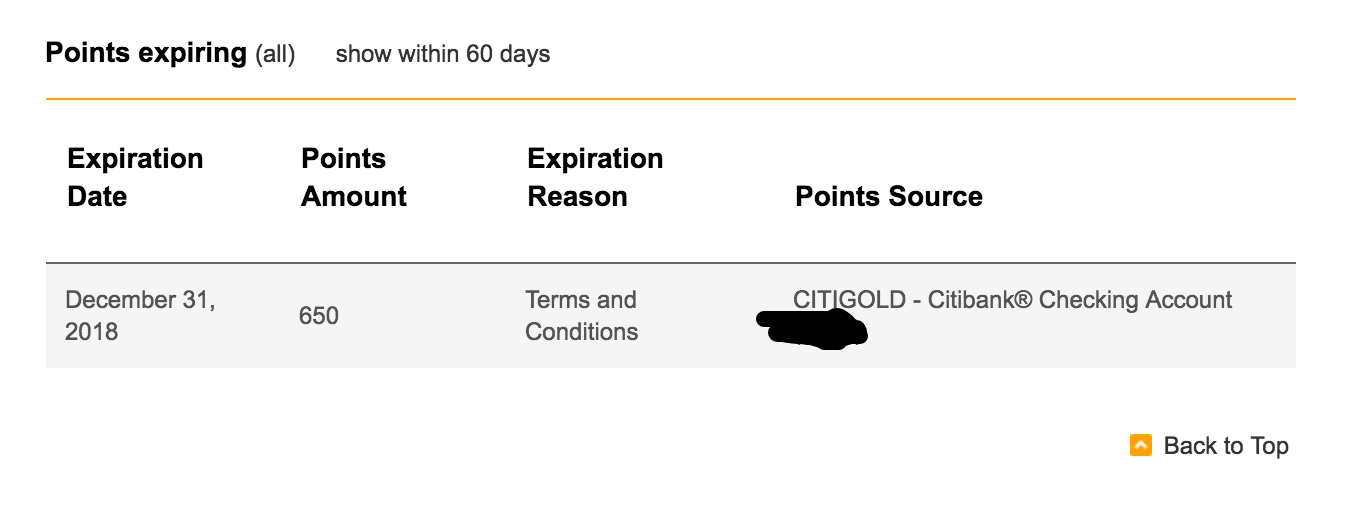Click the Points Source column header
Viewport: 1370px width, 524px height.
(x=889, y=196)
